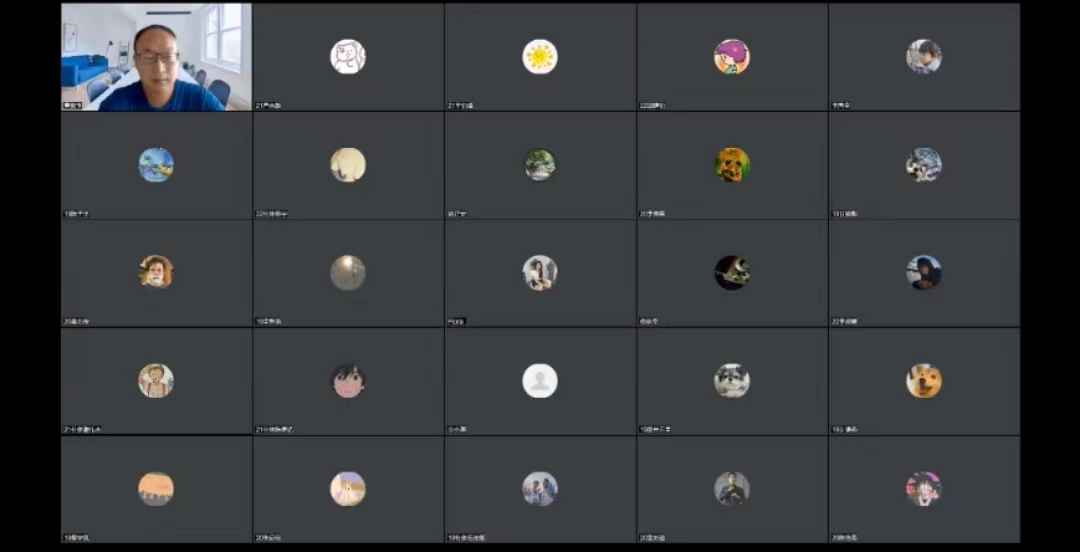This screenshot has height=552, width=1080.
Task: Click the yellow sun avatar
Action: [540, 57]
